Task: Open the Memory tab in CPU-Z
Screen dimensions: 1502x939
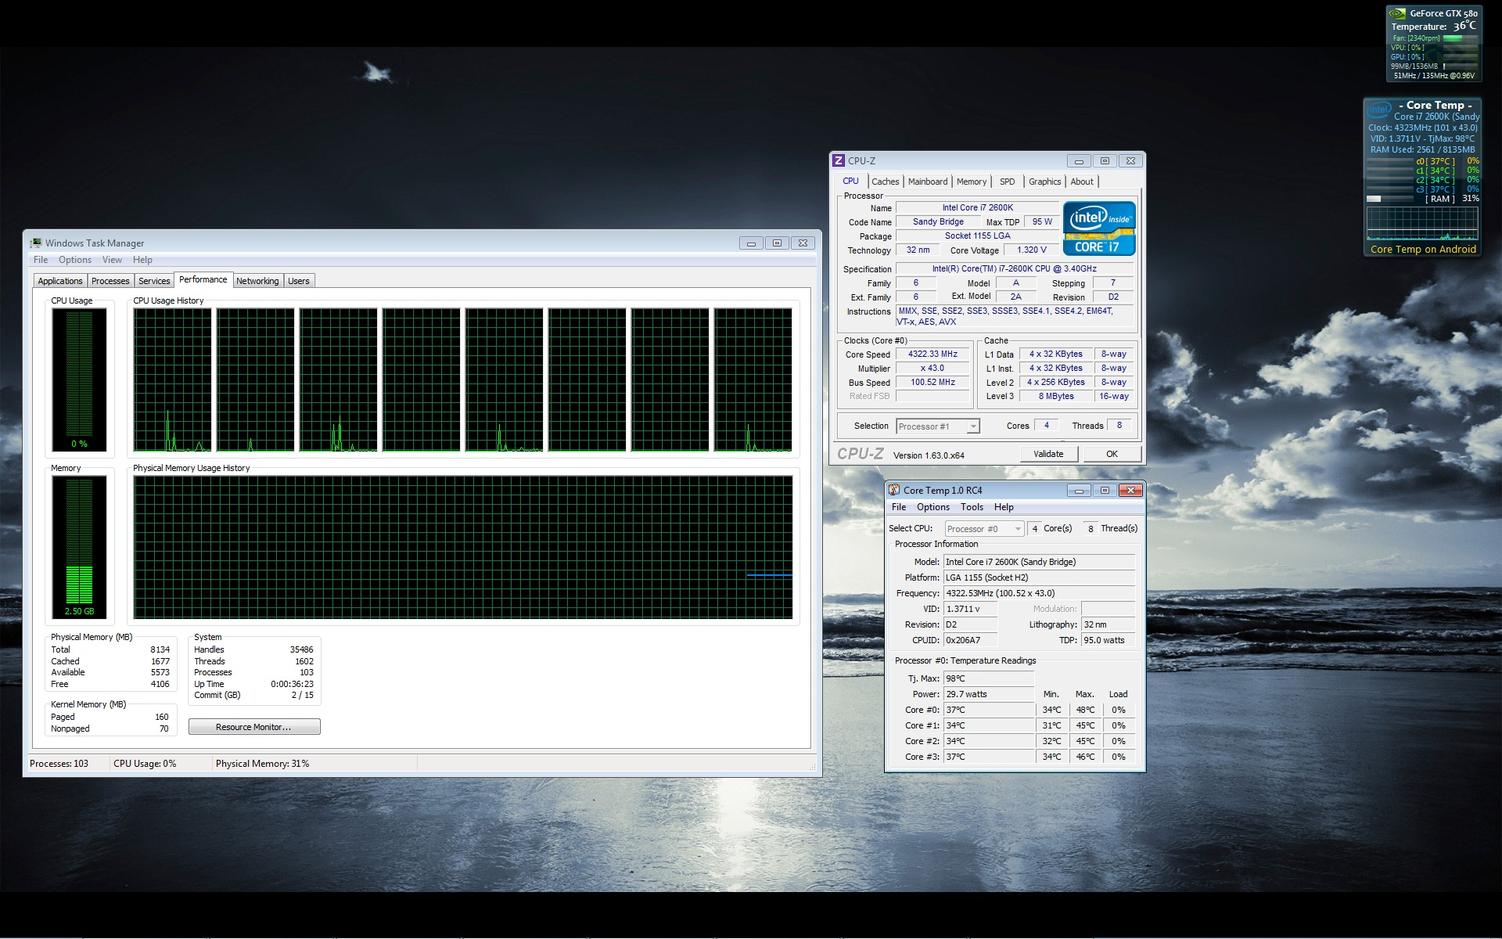Action: (x=972, y=182)
